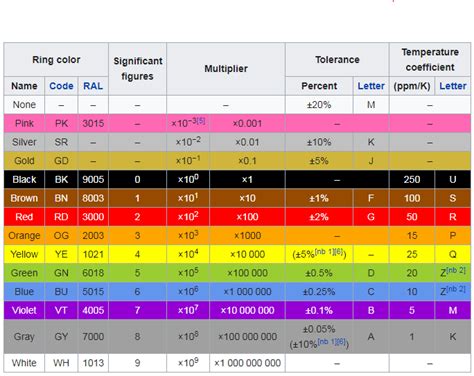
Task: Select the 'GN' code cell
Action: pos(61,273)
